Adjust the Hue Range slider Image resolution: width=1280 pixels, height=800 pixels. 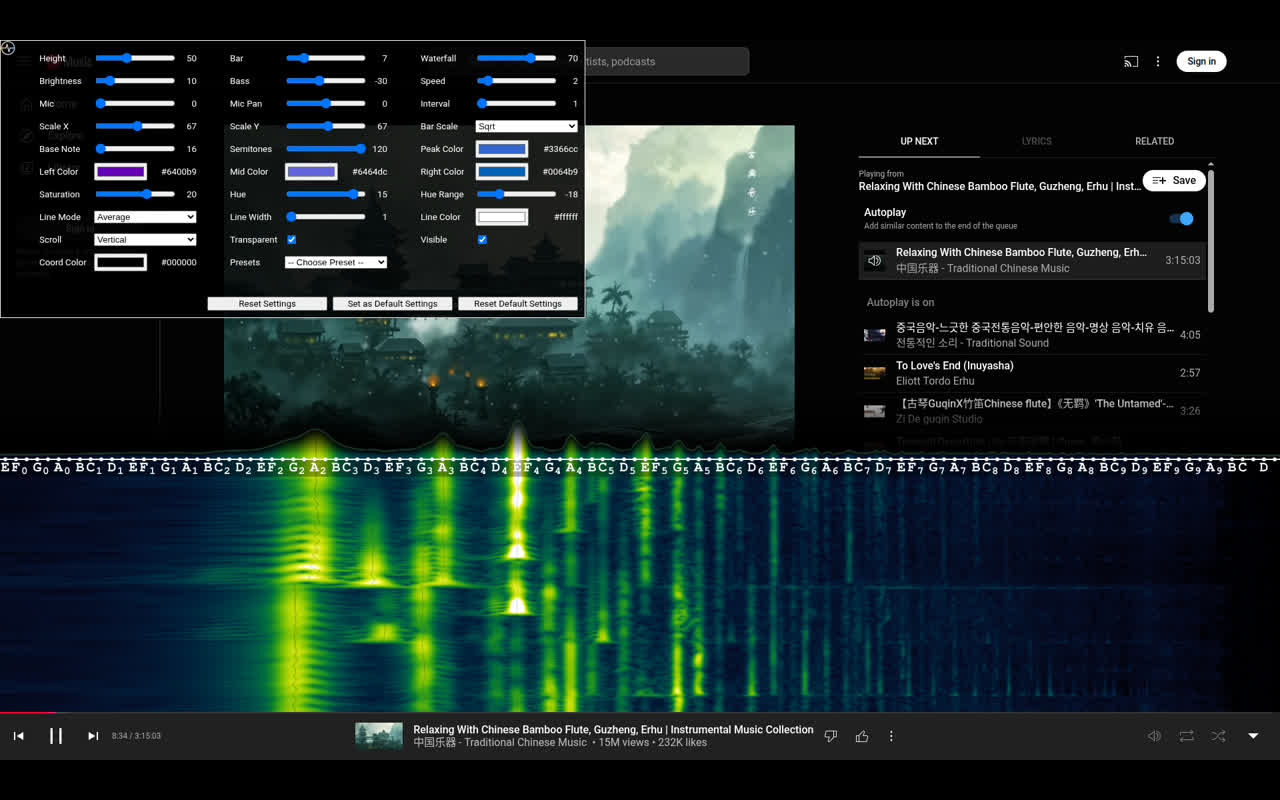[x=516, y=194]
